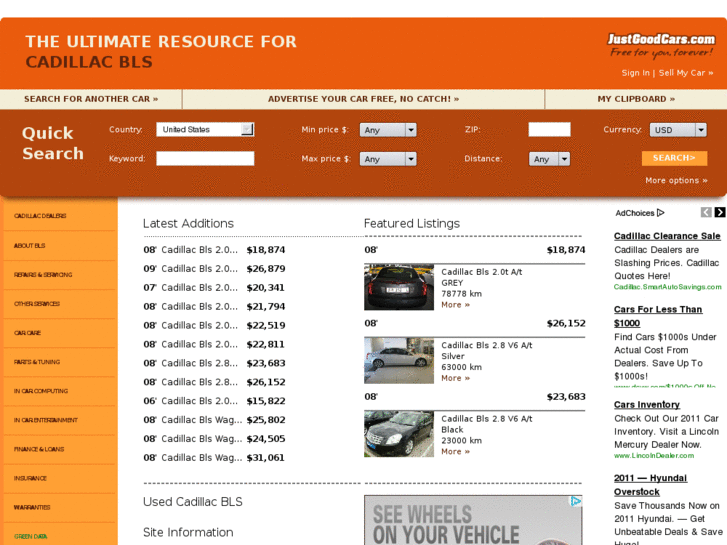The width and height of the screenshot is (727, 545).
Task: Click Cadillac.SmartAutoSavings.com URL
Action: (668, 287)
